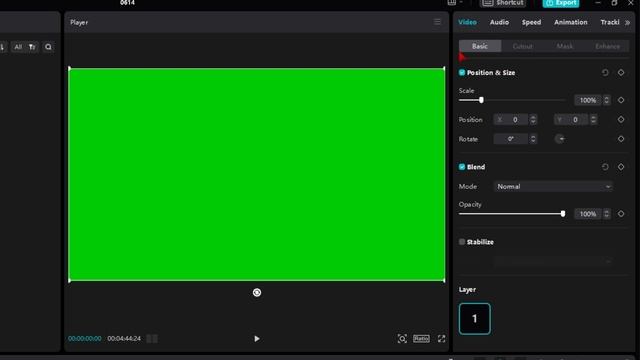Add keyframe for Position
640x360 pixels.
click(x=621, y=120)
